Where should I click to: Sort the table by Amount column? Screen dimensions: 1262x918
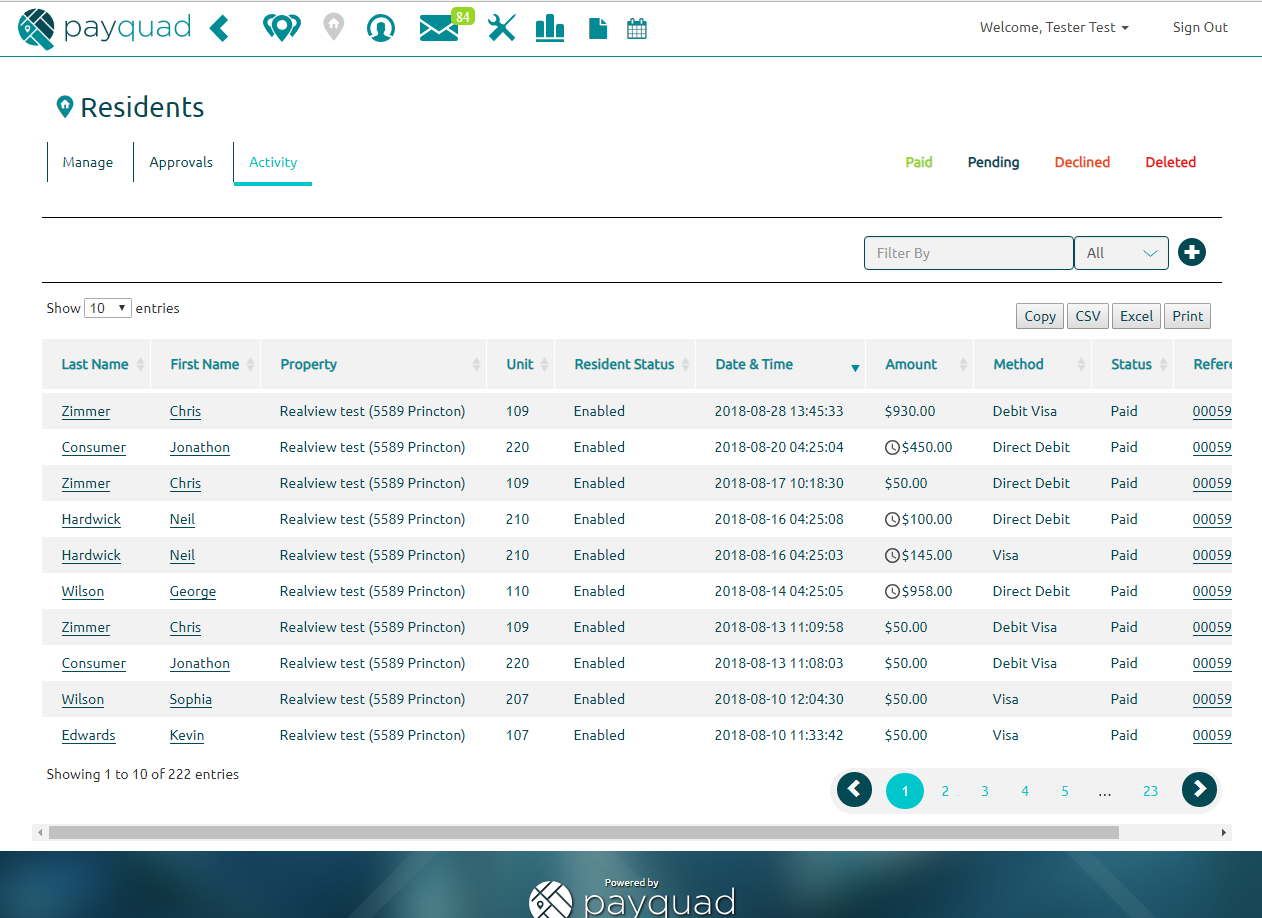(x=910, y=364)
